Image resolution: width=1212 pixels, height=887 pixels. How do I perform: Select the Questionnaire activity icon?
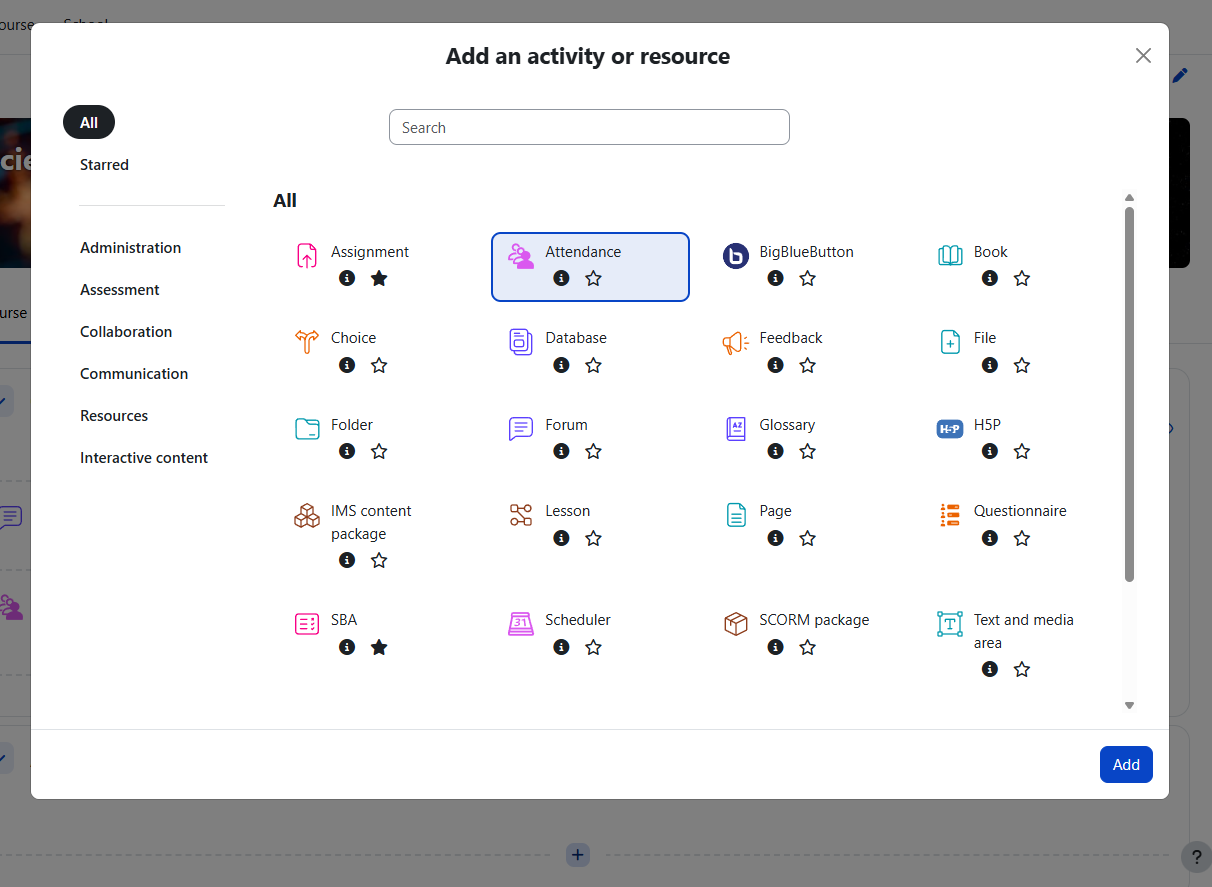(950, 515)
